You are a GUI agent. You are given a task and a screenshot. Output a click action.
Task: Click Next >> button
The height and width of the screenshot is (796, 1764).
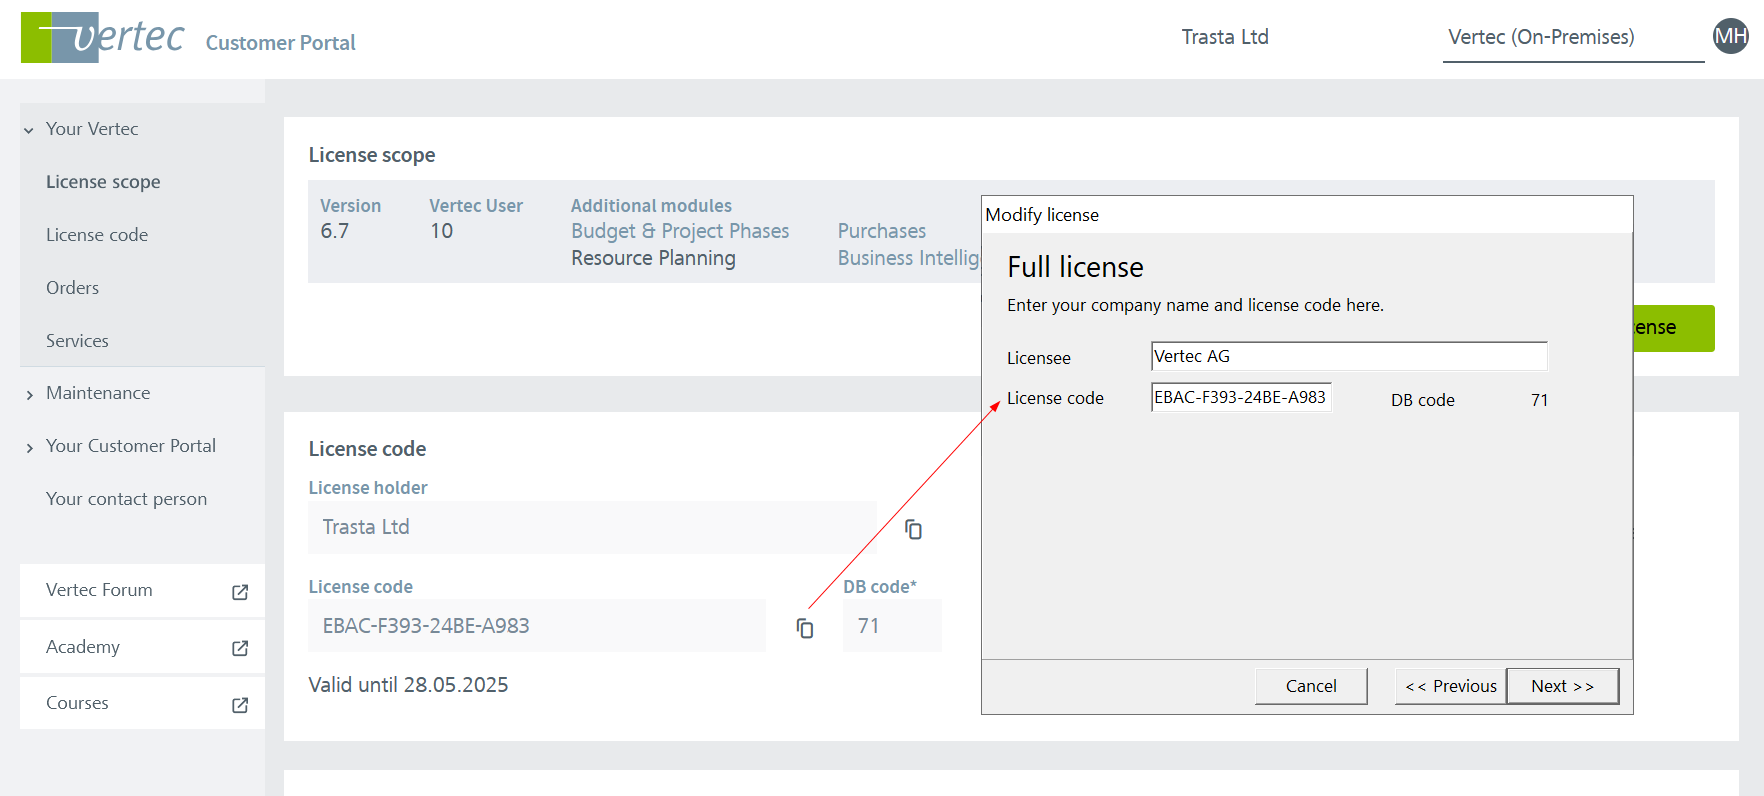point(1561,686)
